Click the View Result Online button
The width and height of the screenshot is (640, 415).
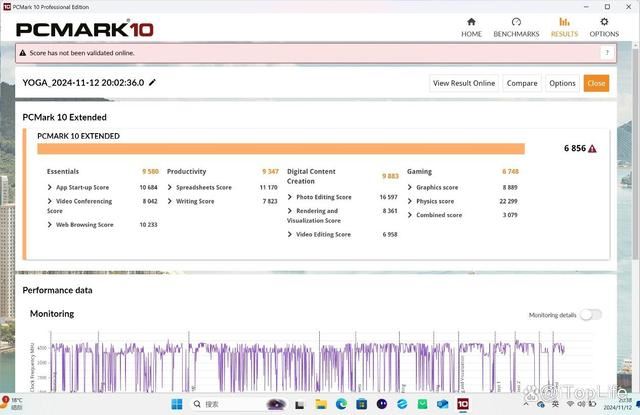[463, 83]
